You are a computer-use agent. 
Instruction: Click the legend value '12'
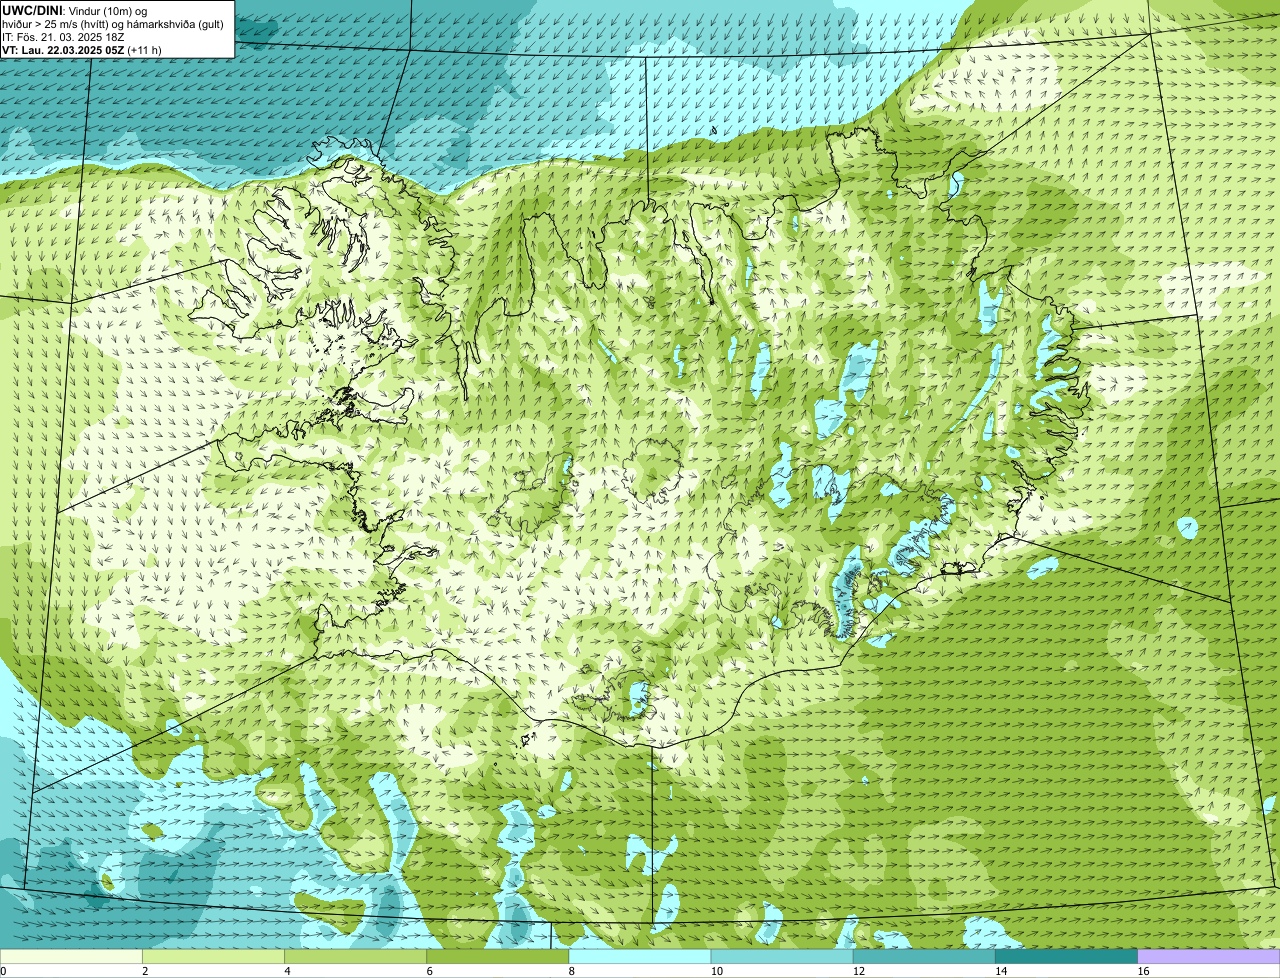click(x=858, y=971)
